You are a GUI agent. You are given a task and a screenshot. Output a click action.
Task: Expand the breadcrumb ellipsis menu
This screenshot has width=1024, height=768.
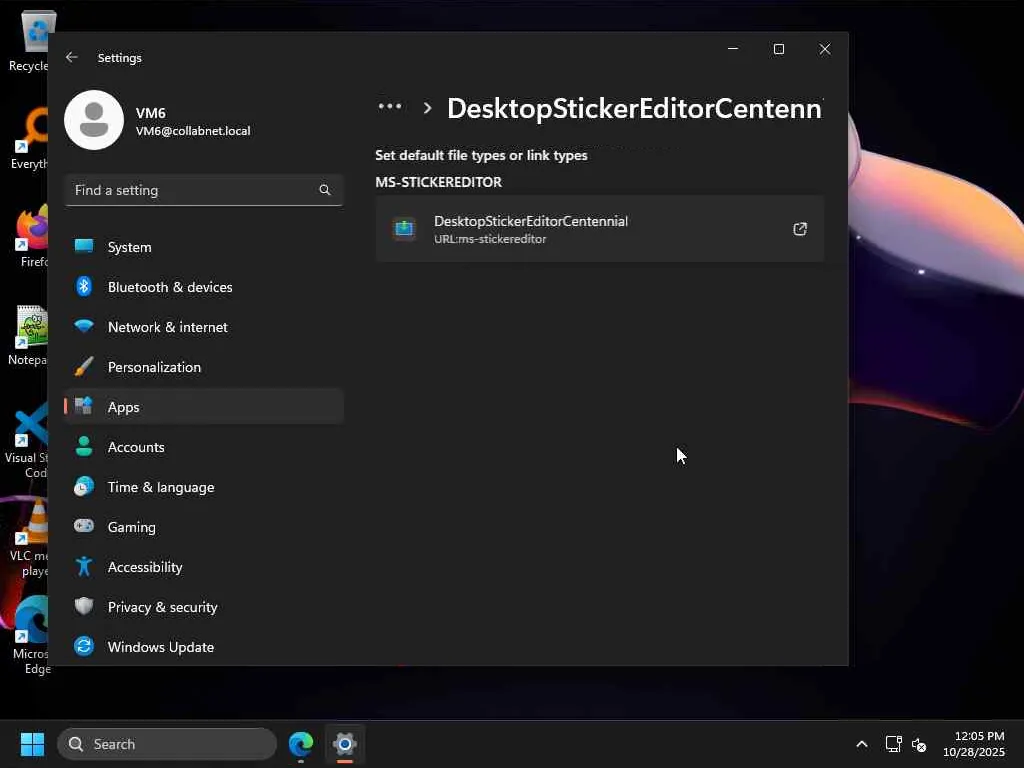click(x=390, y=106)
